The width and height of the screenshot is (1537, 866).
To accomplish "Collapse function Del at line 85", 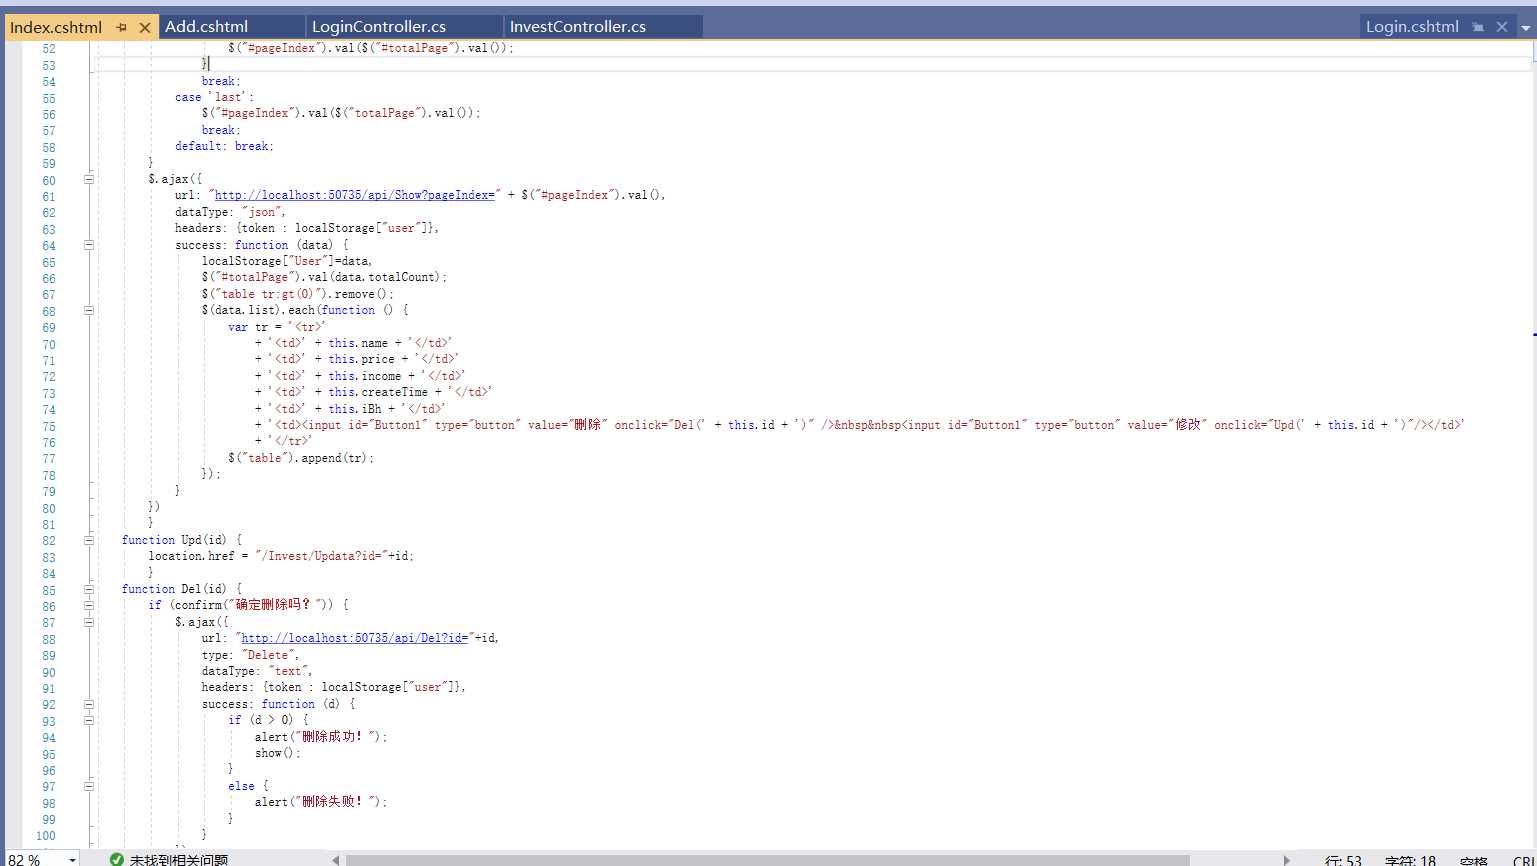I will (89, 589).
